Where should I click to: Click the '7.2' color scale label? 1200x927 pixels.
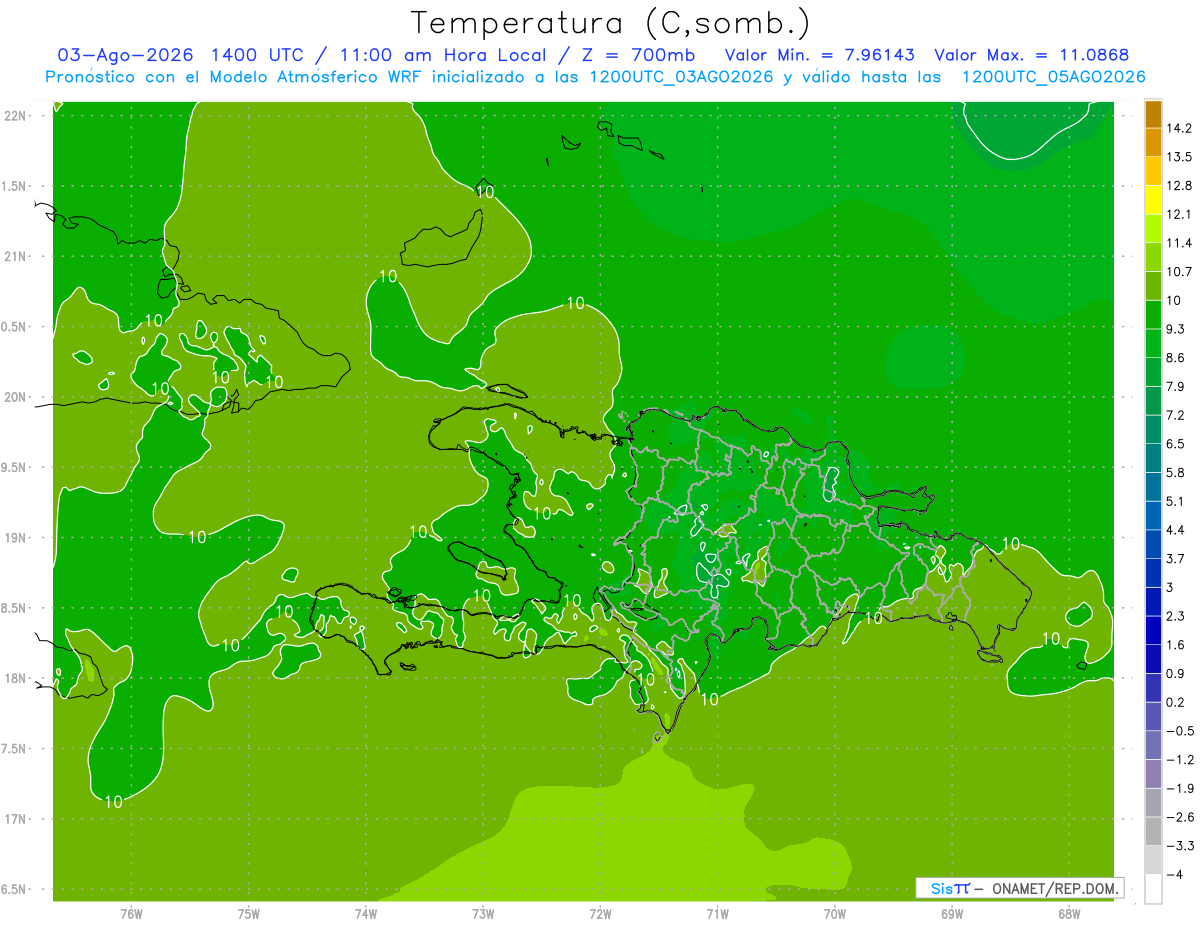pos(1176,415)
